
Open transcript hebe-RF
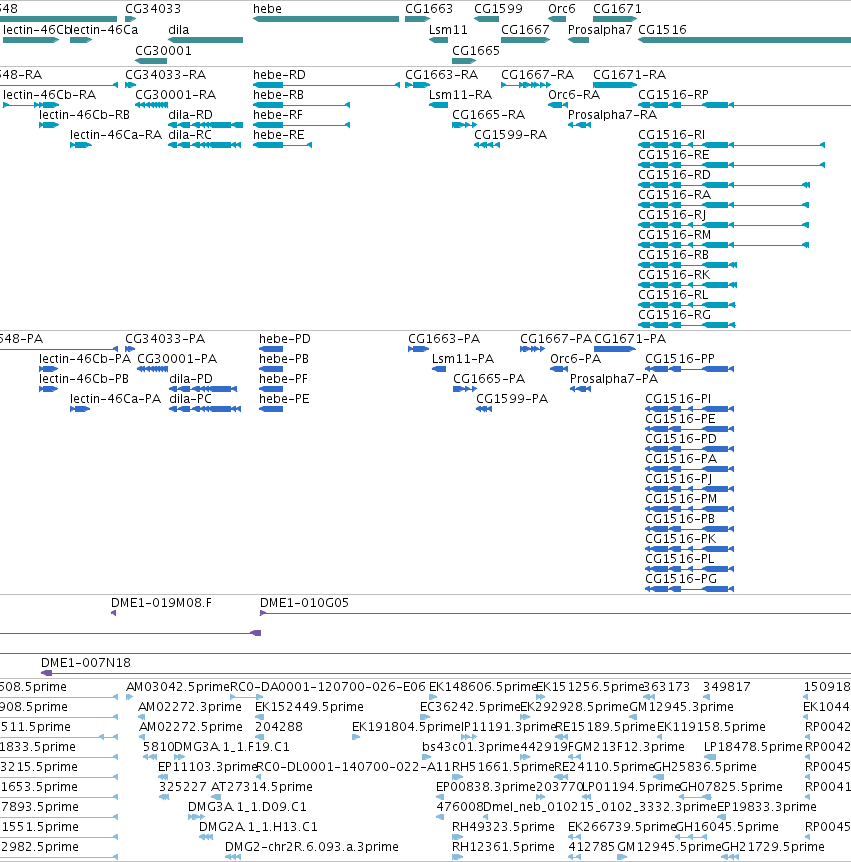tap(278, 114)
